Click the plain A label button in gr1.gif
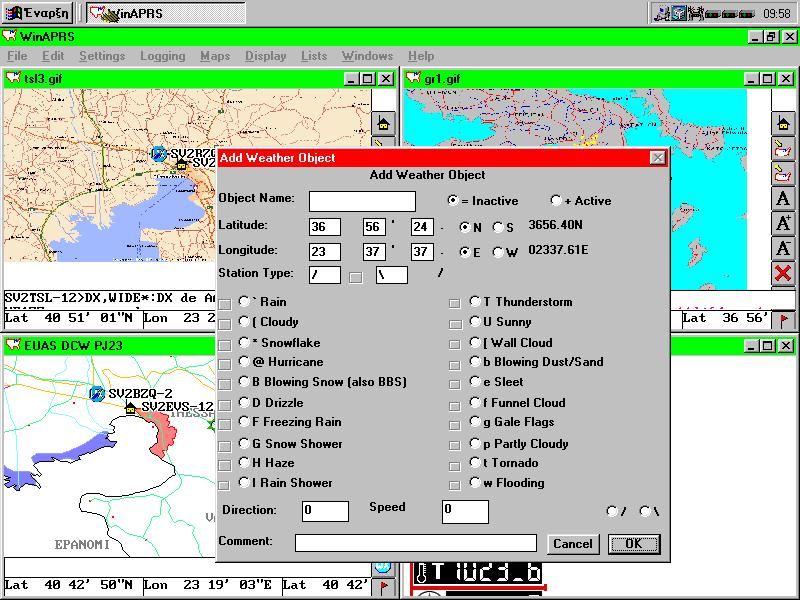 tap(783, 198)
